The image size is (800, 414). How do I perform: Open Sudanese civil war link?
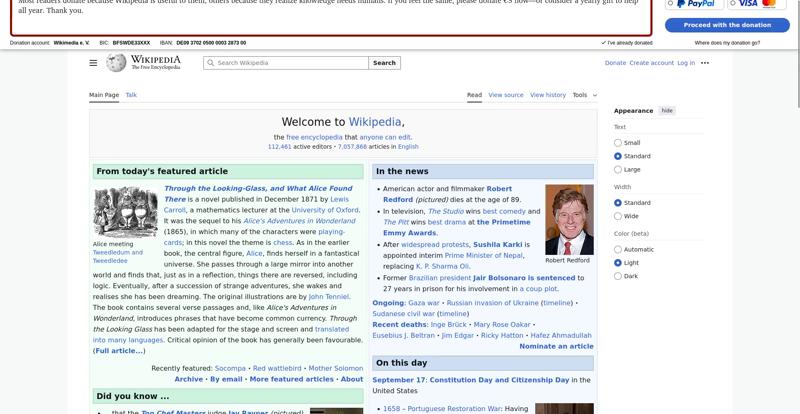[404, 313]
